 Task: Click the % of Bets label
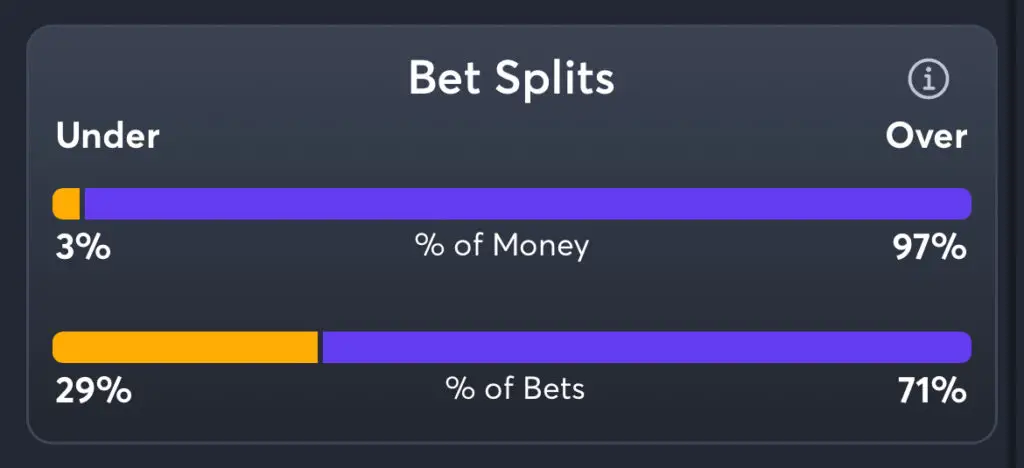coord(515,390)
